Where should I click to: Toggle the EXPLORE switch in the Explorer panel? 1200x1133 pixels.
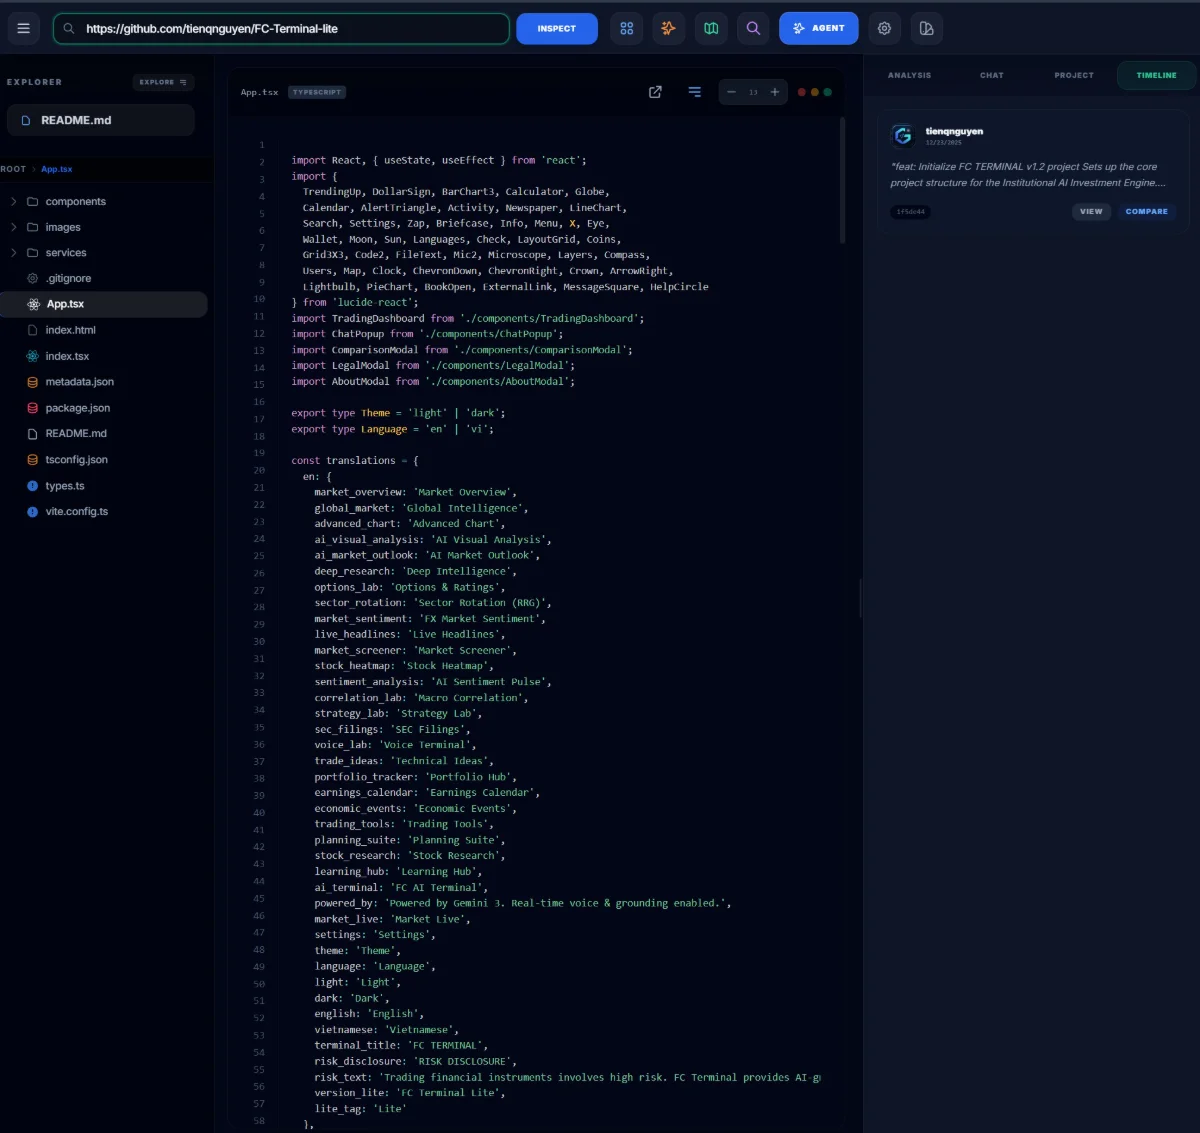pos(163,82)
